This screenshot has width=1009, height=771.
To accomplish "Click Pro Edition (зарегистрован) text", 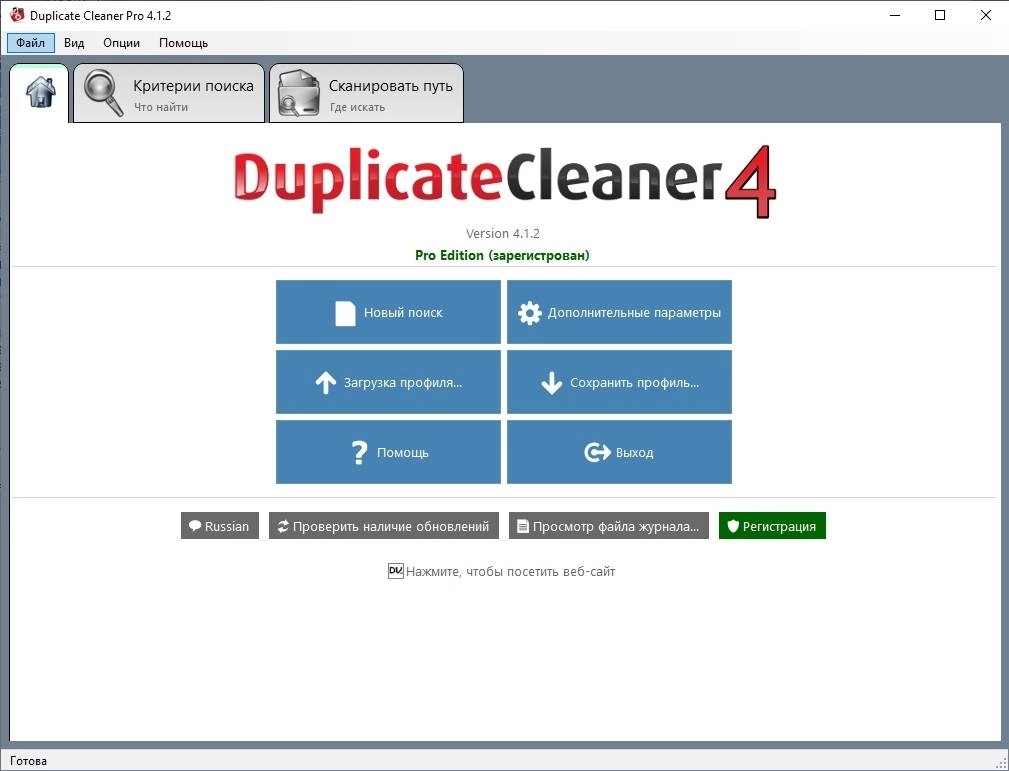I will [x=502, y=255].
